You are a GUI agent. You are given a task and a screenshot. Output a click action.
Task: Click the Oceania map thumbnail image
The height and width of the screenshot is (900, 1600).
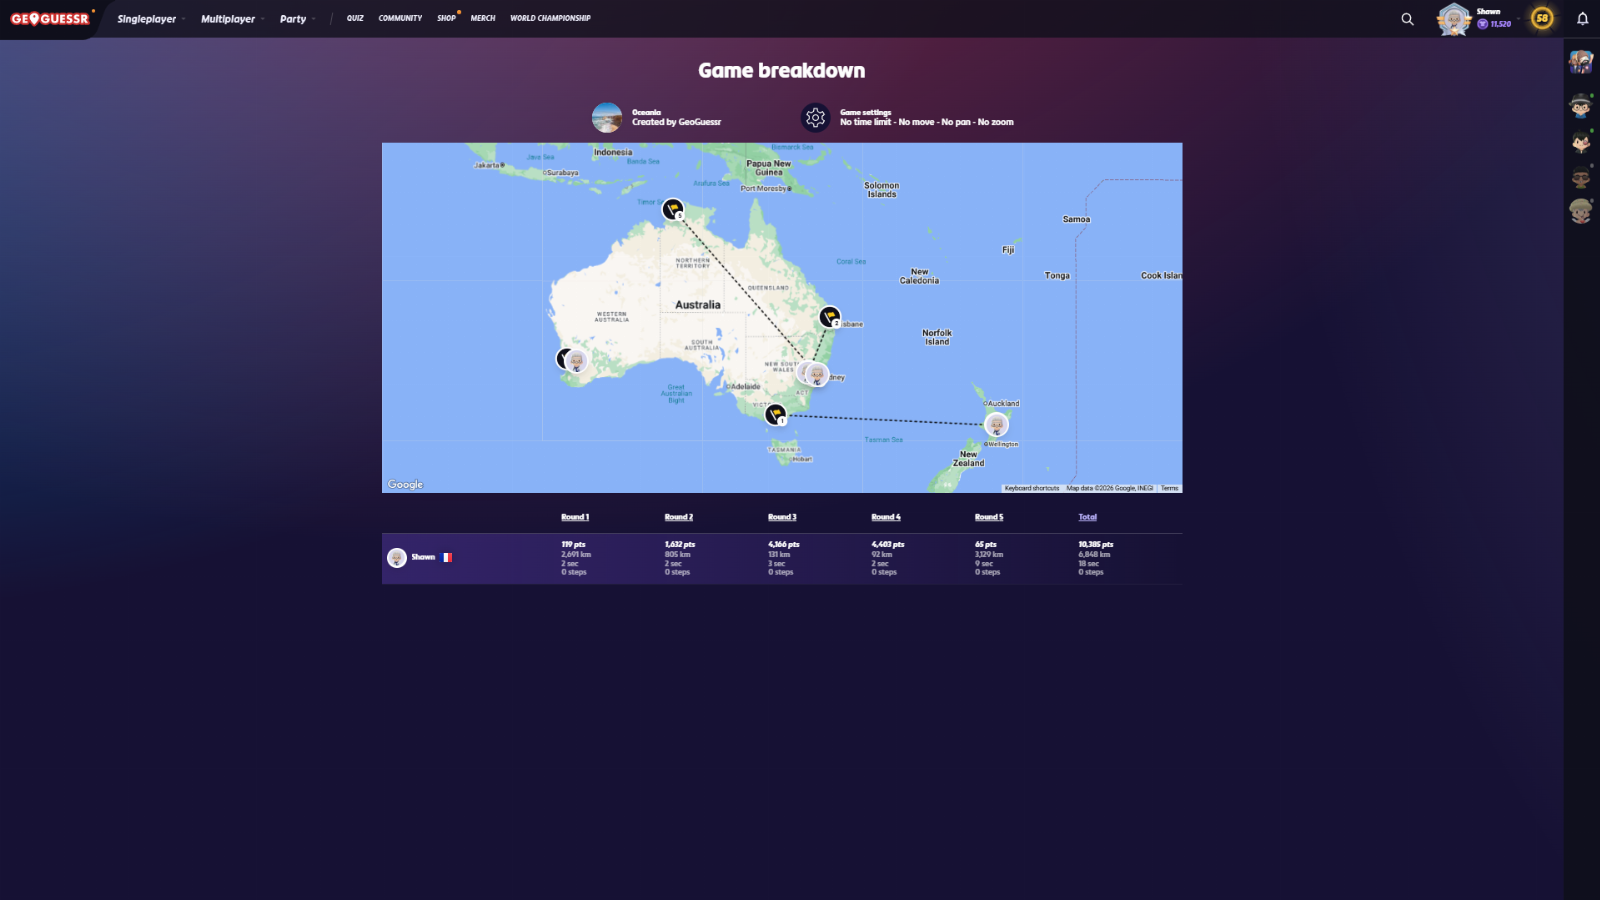pyautogui.click(x=607, y=118)
